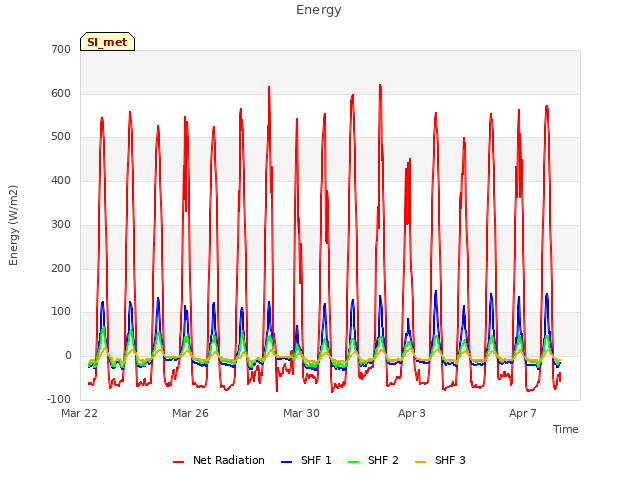Screen dimensions: 640x480
Task: Click the 700 y-axis tick label
Action: (x=61, y=49)
